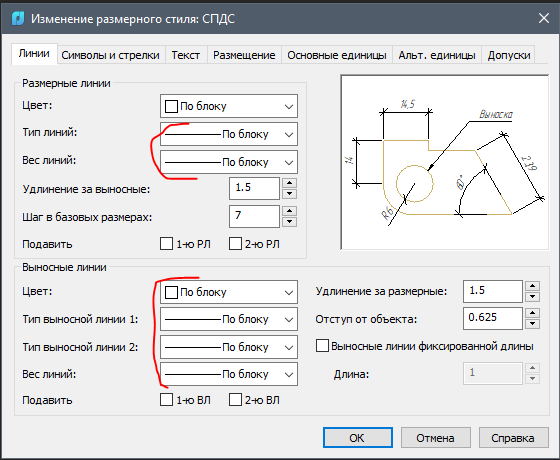Click Отступ от объекта value field
The image size is (560, 460).
pos(493,318)
